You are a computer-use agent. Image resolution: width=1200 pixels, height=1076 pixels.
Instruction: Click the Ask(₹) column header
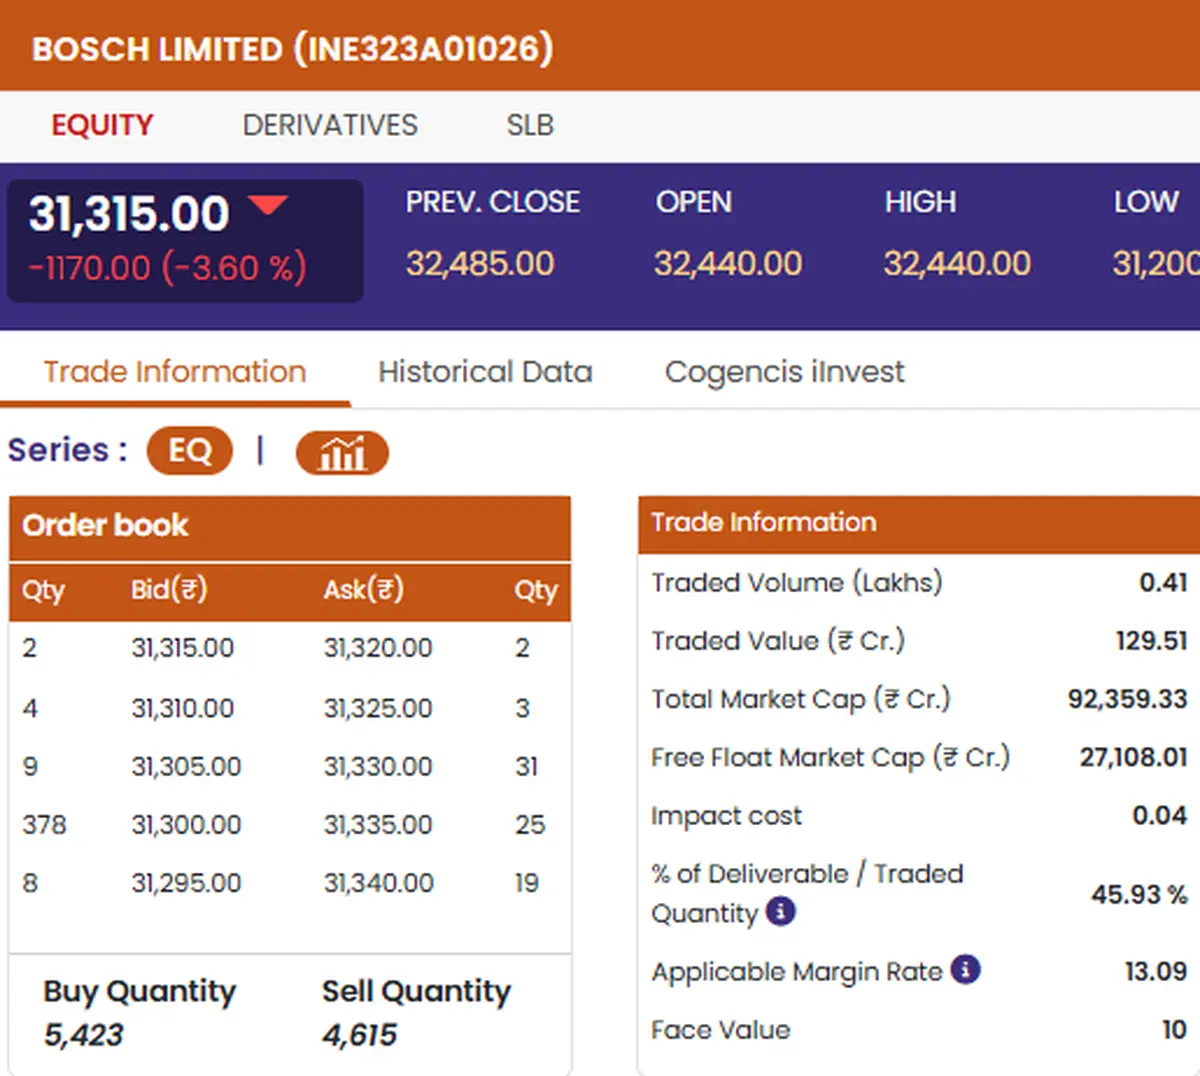click(364, 590)
